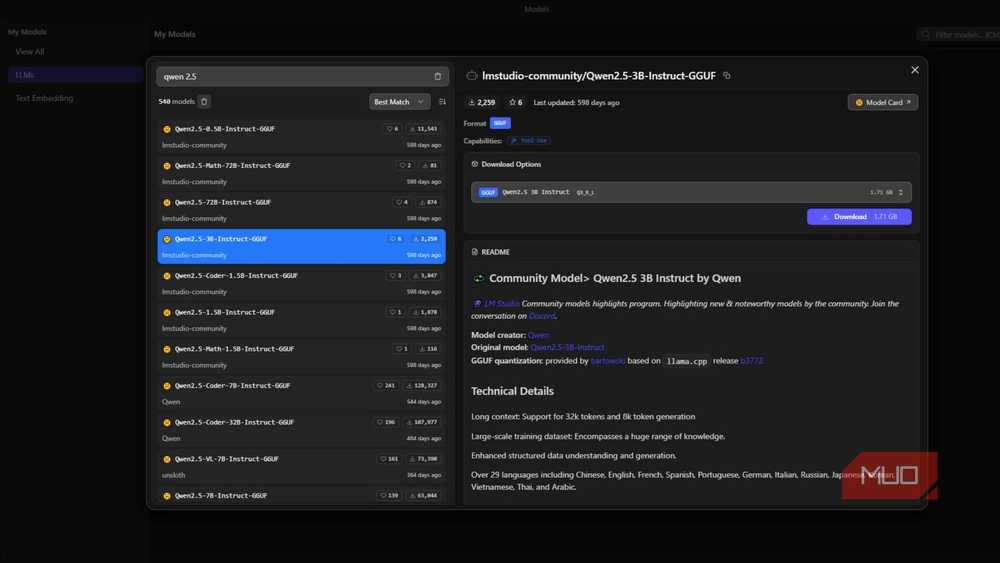This screenshot has height=563, width=1000.
Task: Click the star rating showing 6
Action: click(515, 102)
